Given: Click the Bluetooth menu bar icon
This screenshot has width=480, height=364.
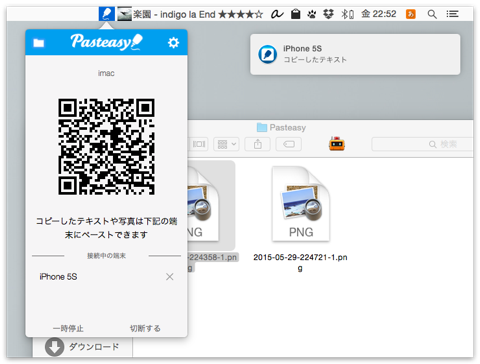Looking at the screenshot, I should pos(347,14).
